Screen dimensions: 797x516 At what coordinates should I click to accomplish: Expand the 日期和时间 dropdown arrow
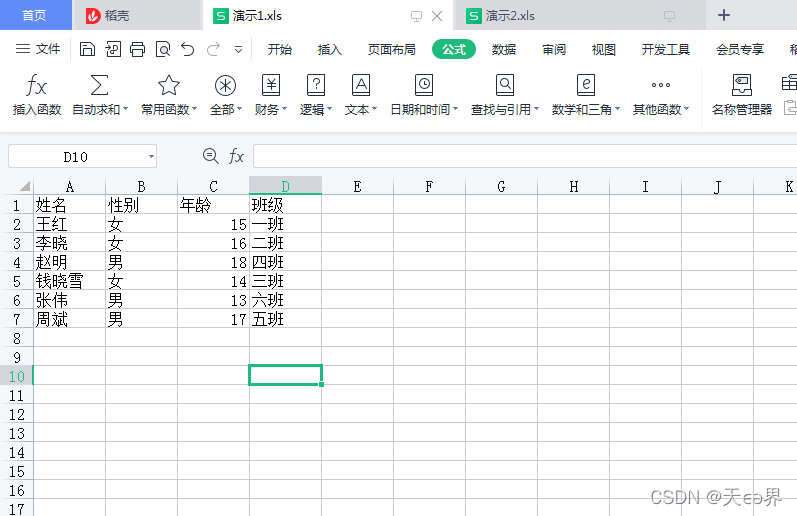455,109
